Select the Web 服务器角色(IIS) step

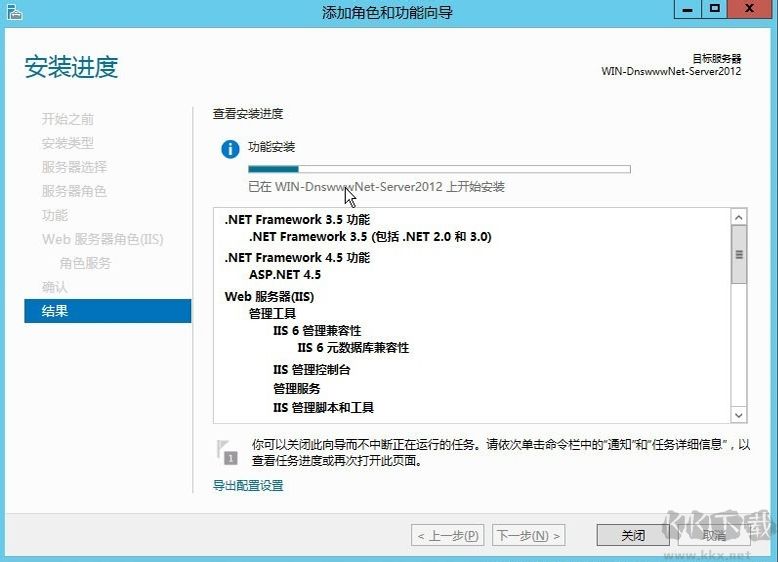tap(102, 239)
